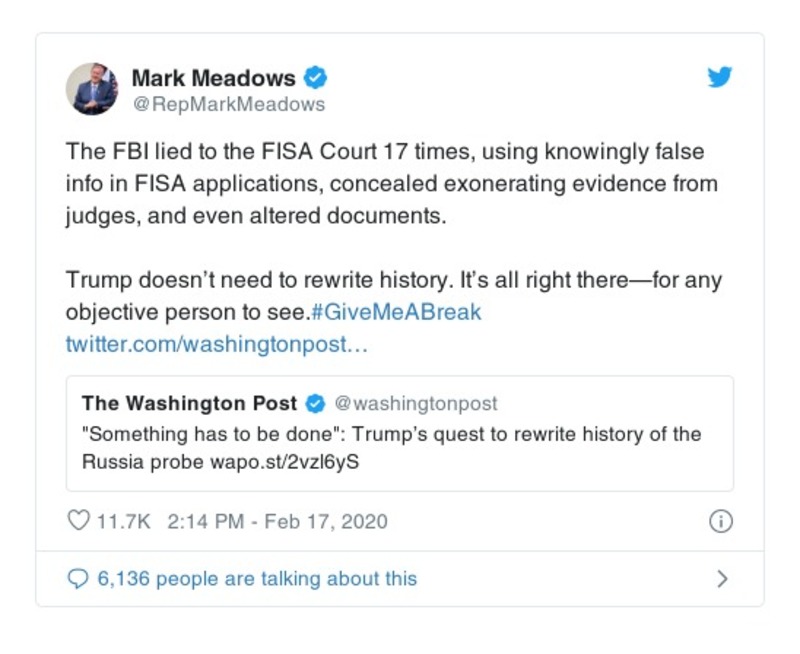Click the Mark Meadows display name
Image resolution: width=800 pixels, height=654 pixels.
(x=214, y=78)
